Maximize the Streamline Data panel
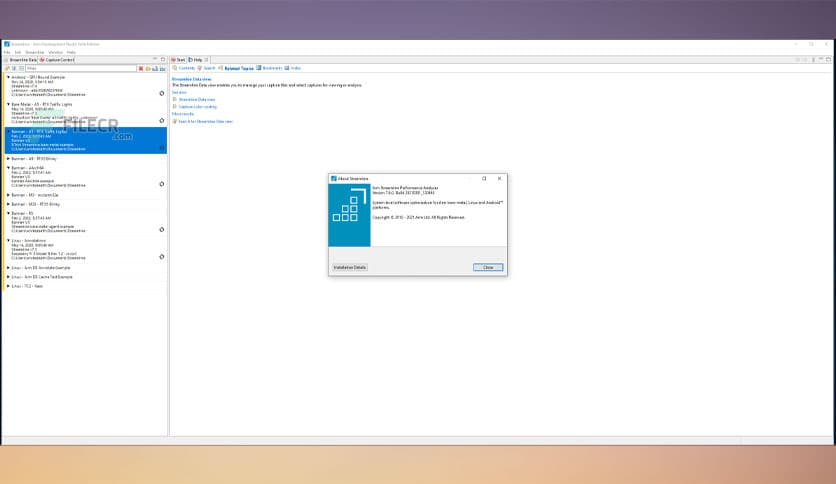The height and width of the screenshot is (484, 836). (163, 59)
